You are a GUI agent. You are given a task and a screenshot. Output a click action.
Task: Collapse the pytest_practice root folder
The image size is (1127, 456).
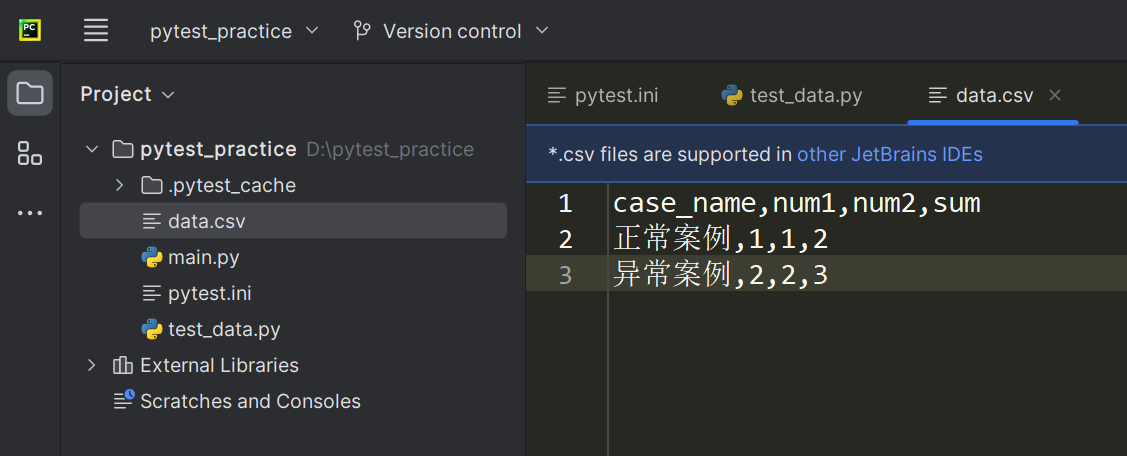(x=93, y=150)
